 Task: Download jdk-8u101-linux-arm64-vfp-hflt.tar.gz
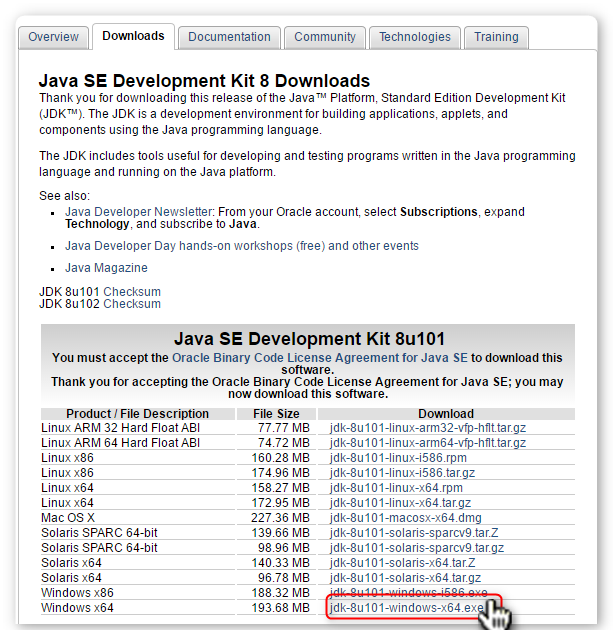pos(428,443)
